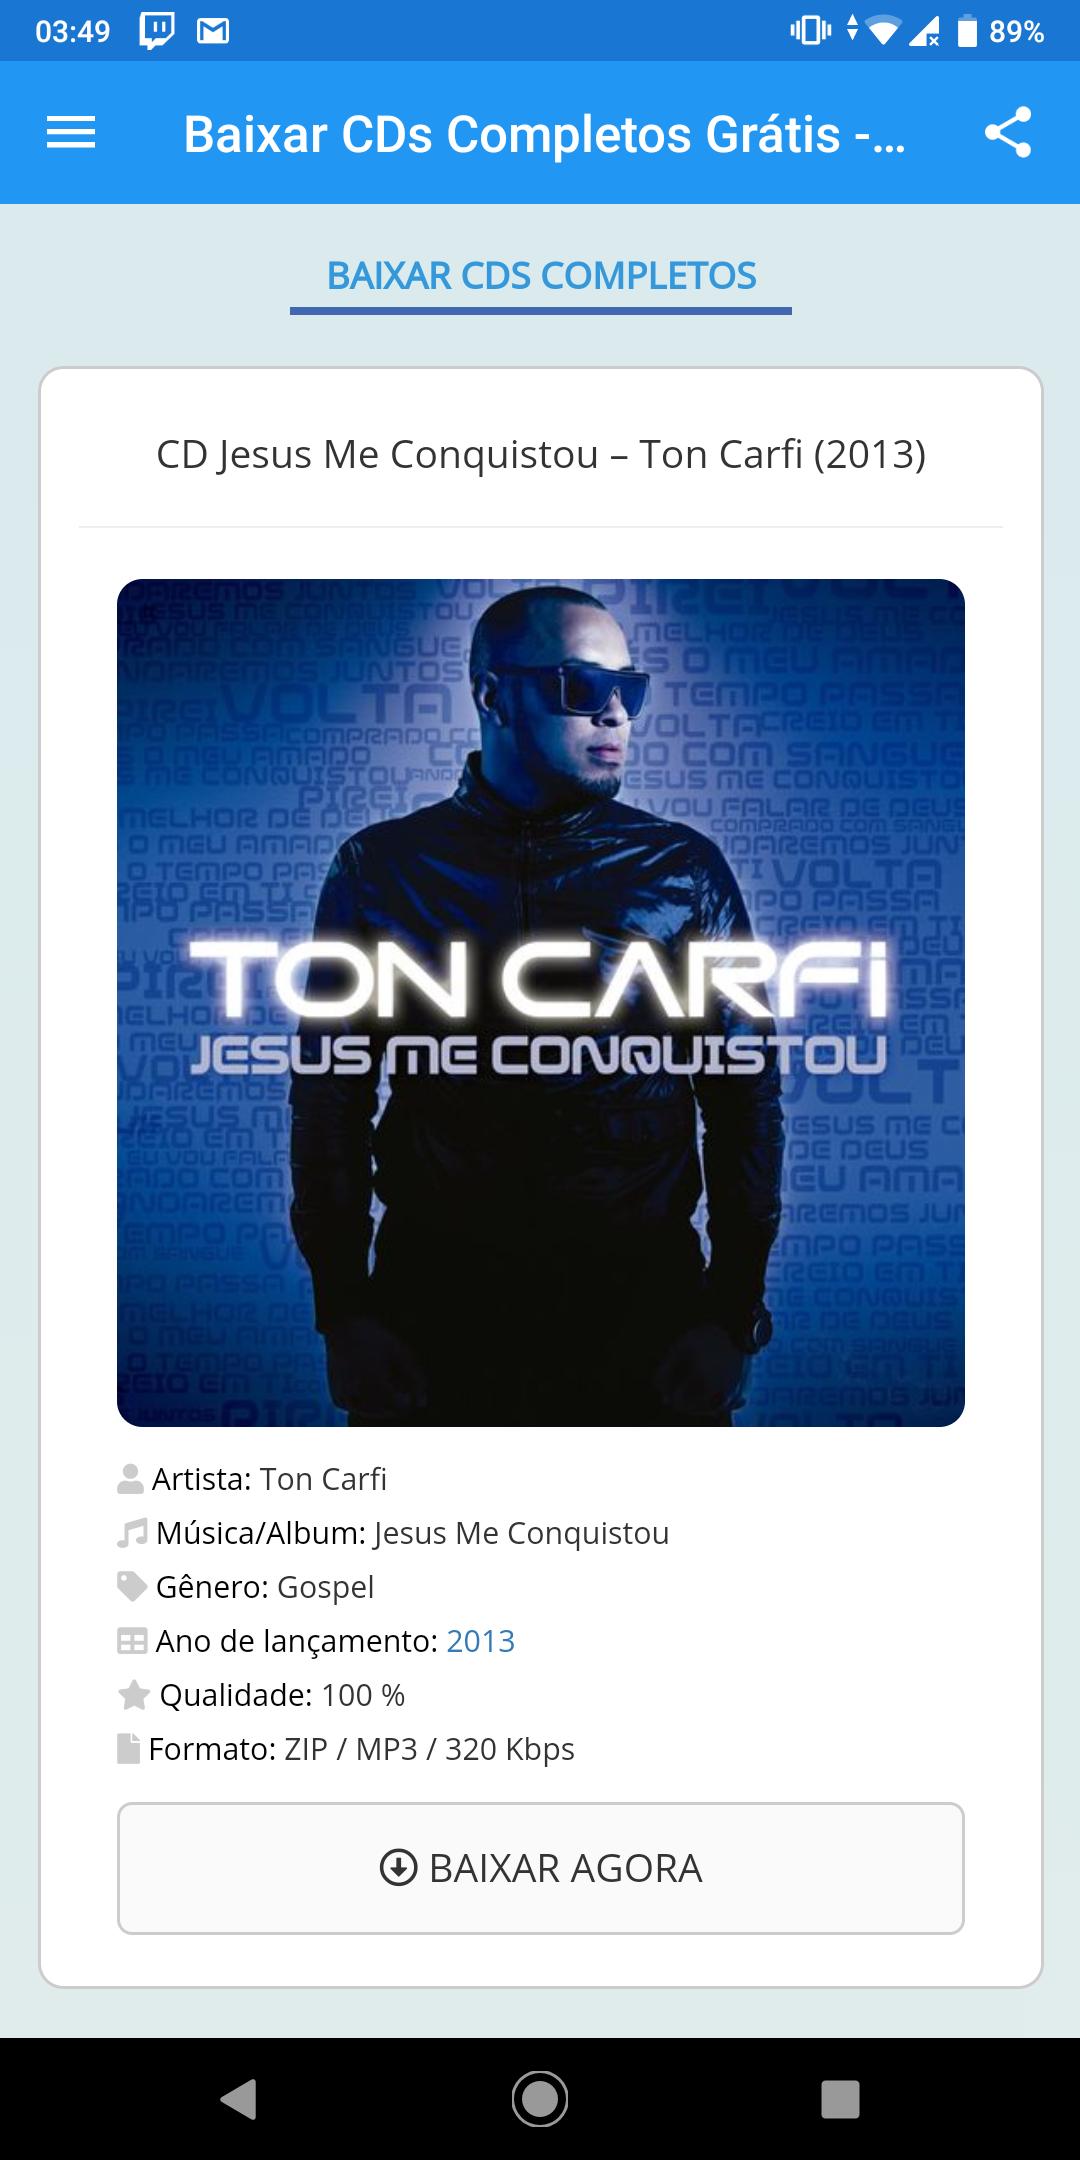Tap the Android recent apps square button

[840, 2099]
